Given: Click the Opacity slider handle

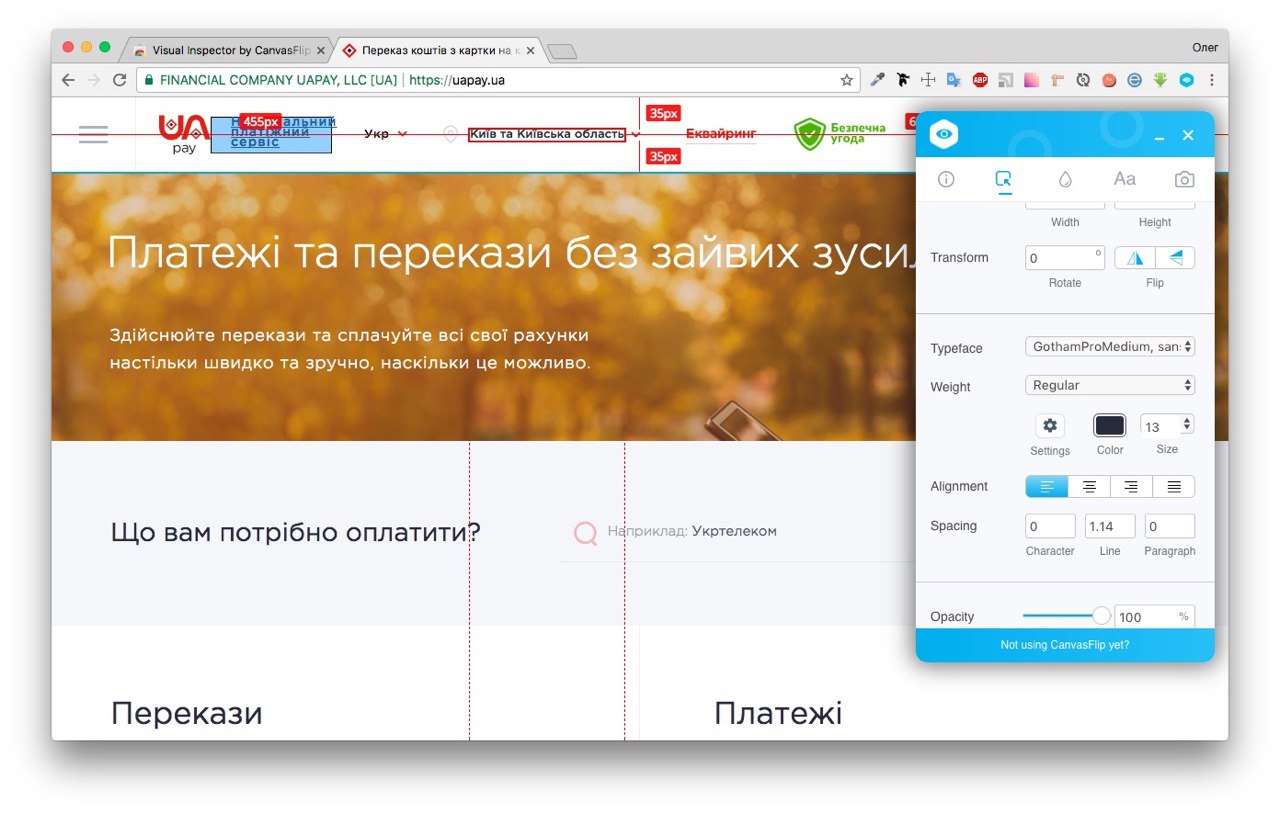Looking at the screenshot, I should click(x=1101, y=616).
